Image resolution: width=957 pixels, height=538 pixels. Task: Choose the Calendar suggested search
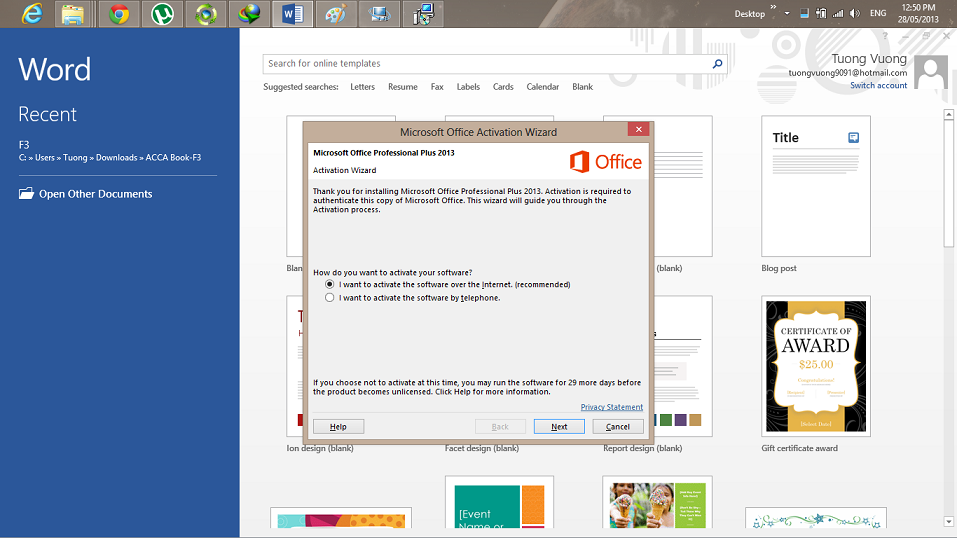click(543, 87)
